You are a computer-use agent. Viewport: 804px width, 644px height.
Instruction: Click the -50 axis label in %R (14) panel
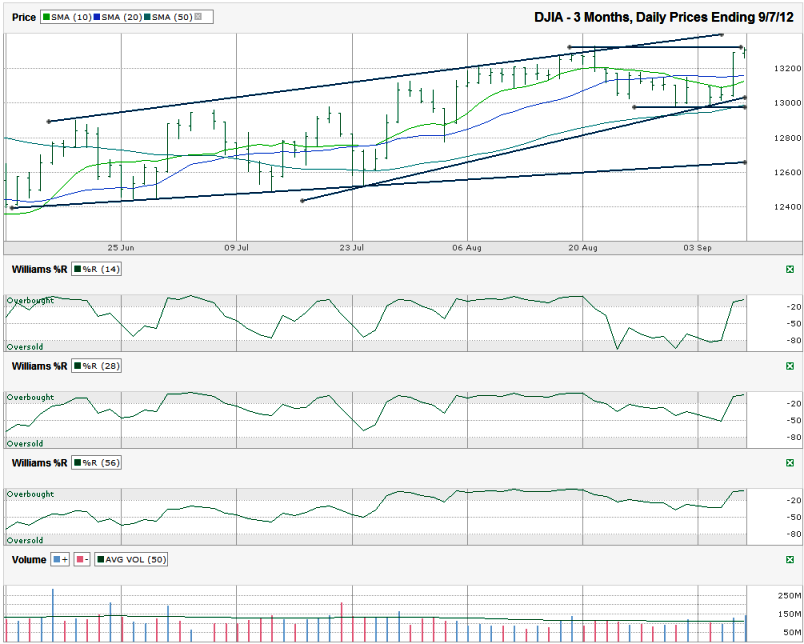(x=794, y=324)
